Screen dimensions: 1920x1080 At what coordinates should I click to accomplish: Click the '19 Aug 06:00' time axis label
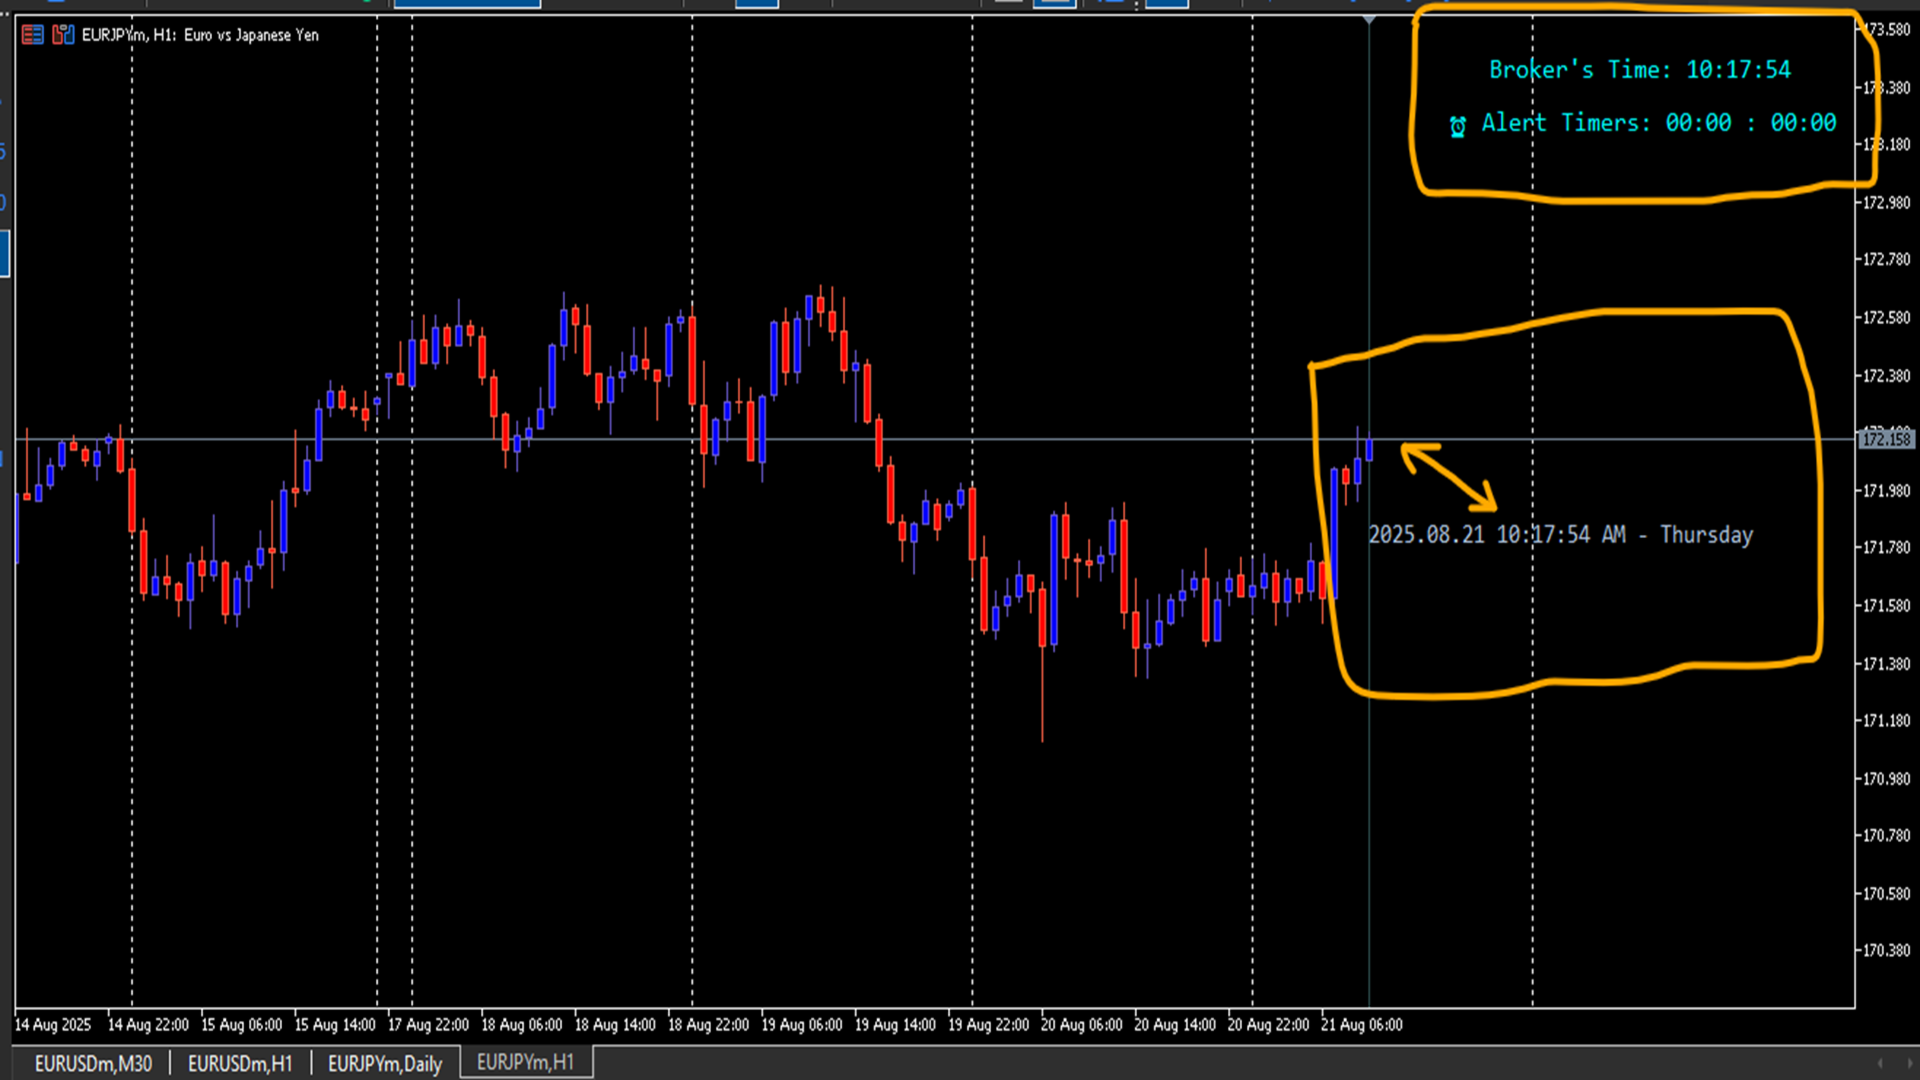801,1025
